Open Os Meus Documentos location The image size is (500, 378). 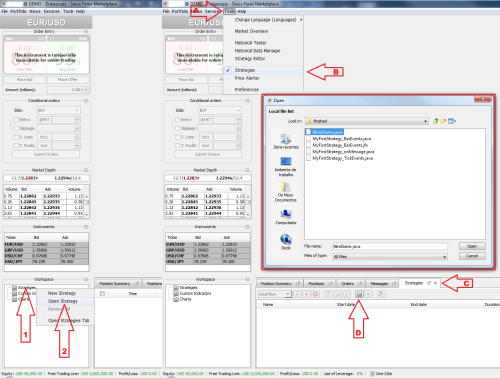[286, 192]
